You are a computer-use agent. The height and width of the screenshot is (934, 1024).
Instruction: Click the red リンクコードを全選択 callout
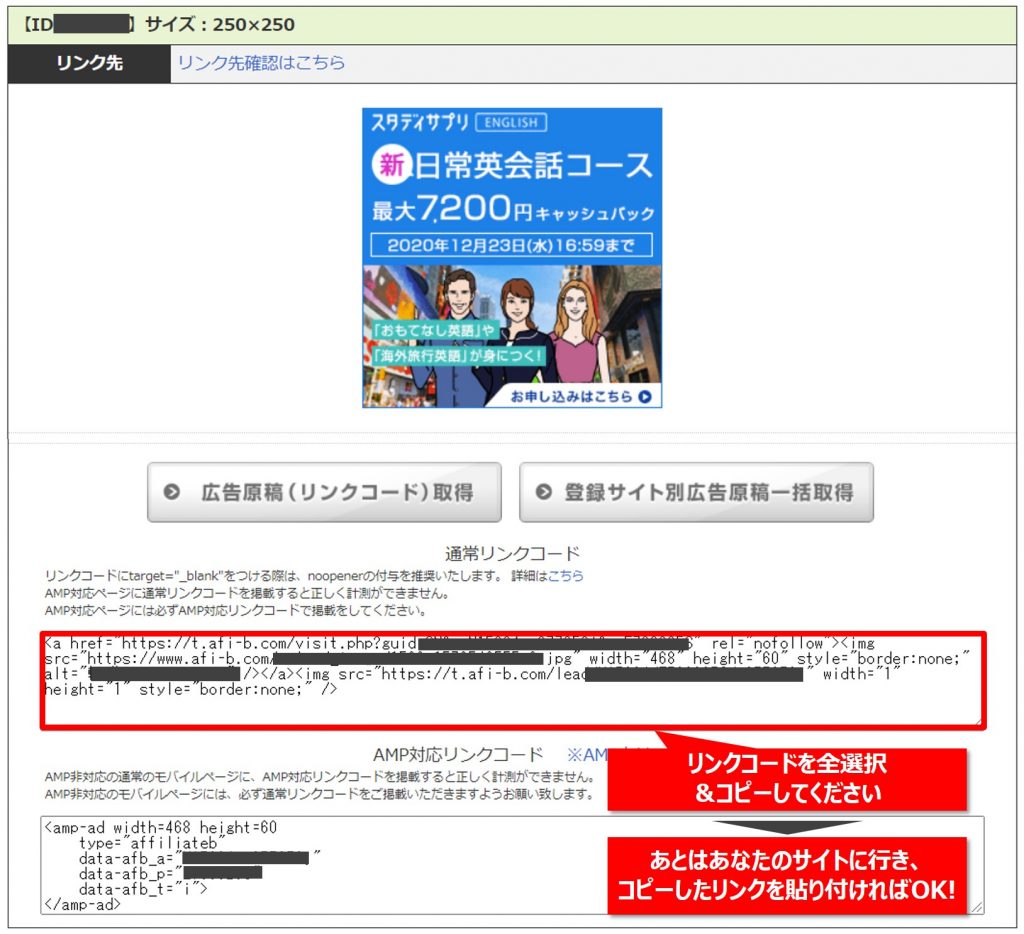click(786, 777)
